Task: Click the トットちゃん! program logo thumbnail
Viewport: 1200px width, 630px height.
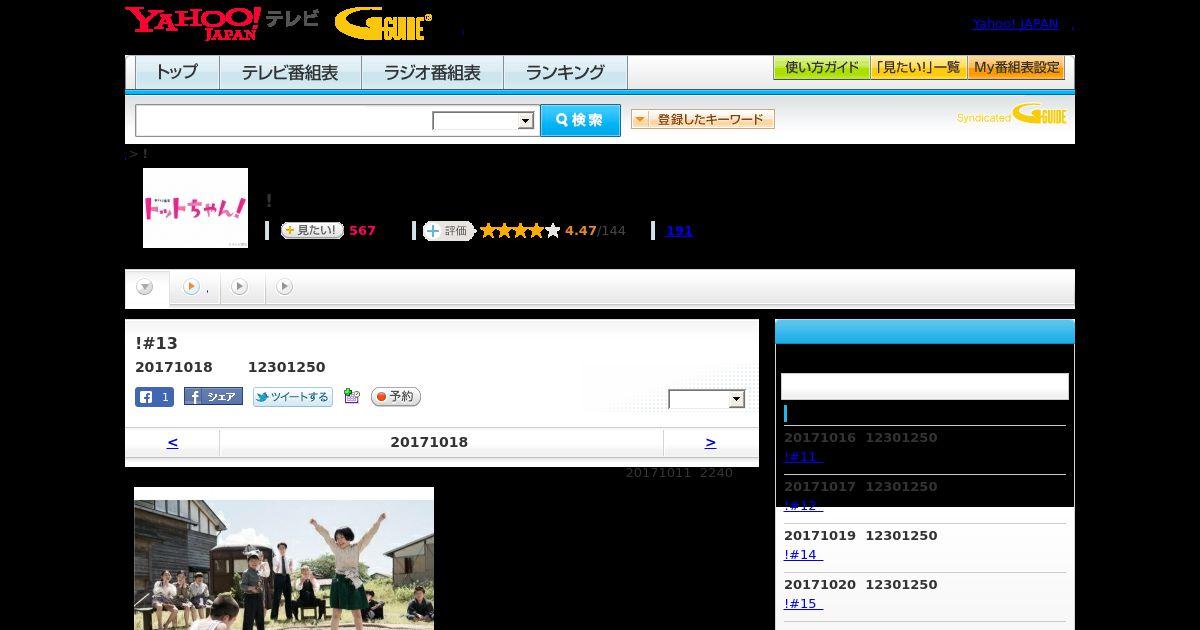Action: 195,208
